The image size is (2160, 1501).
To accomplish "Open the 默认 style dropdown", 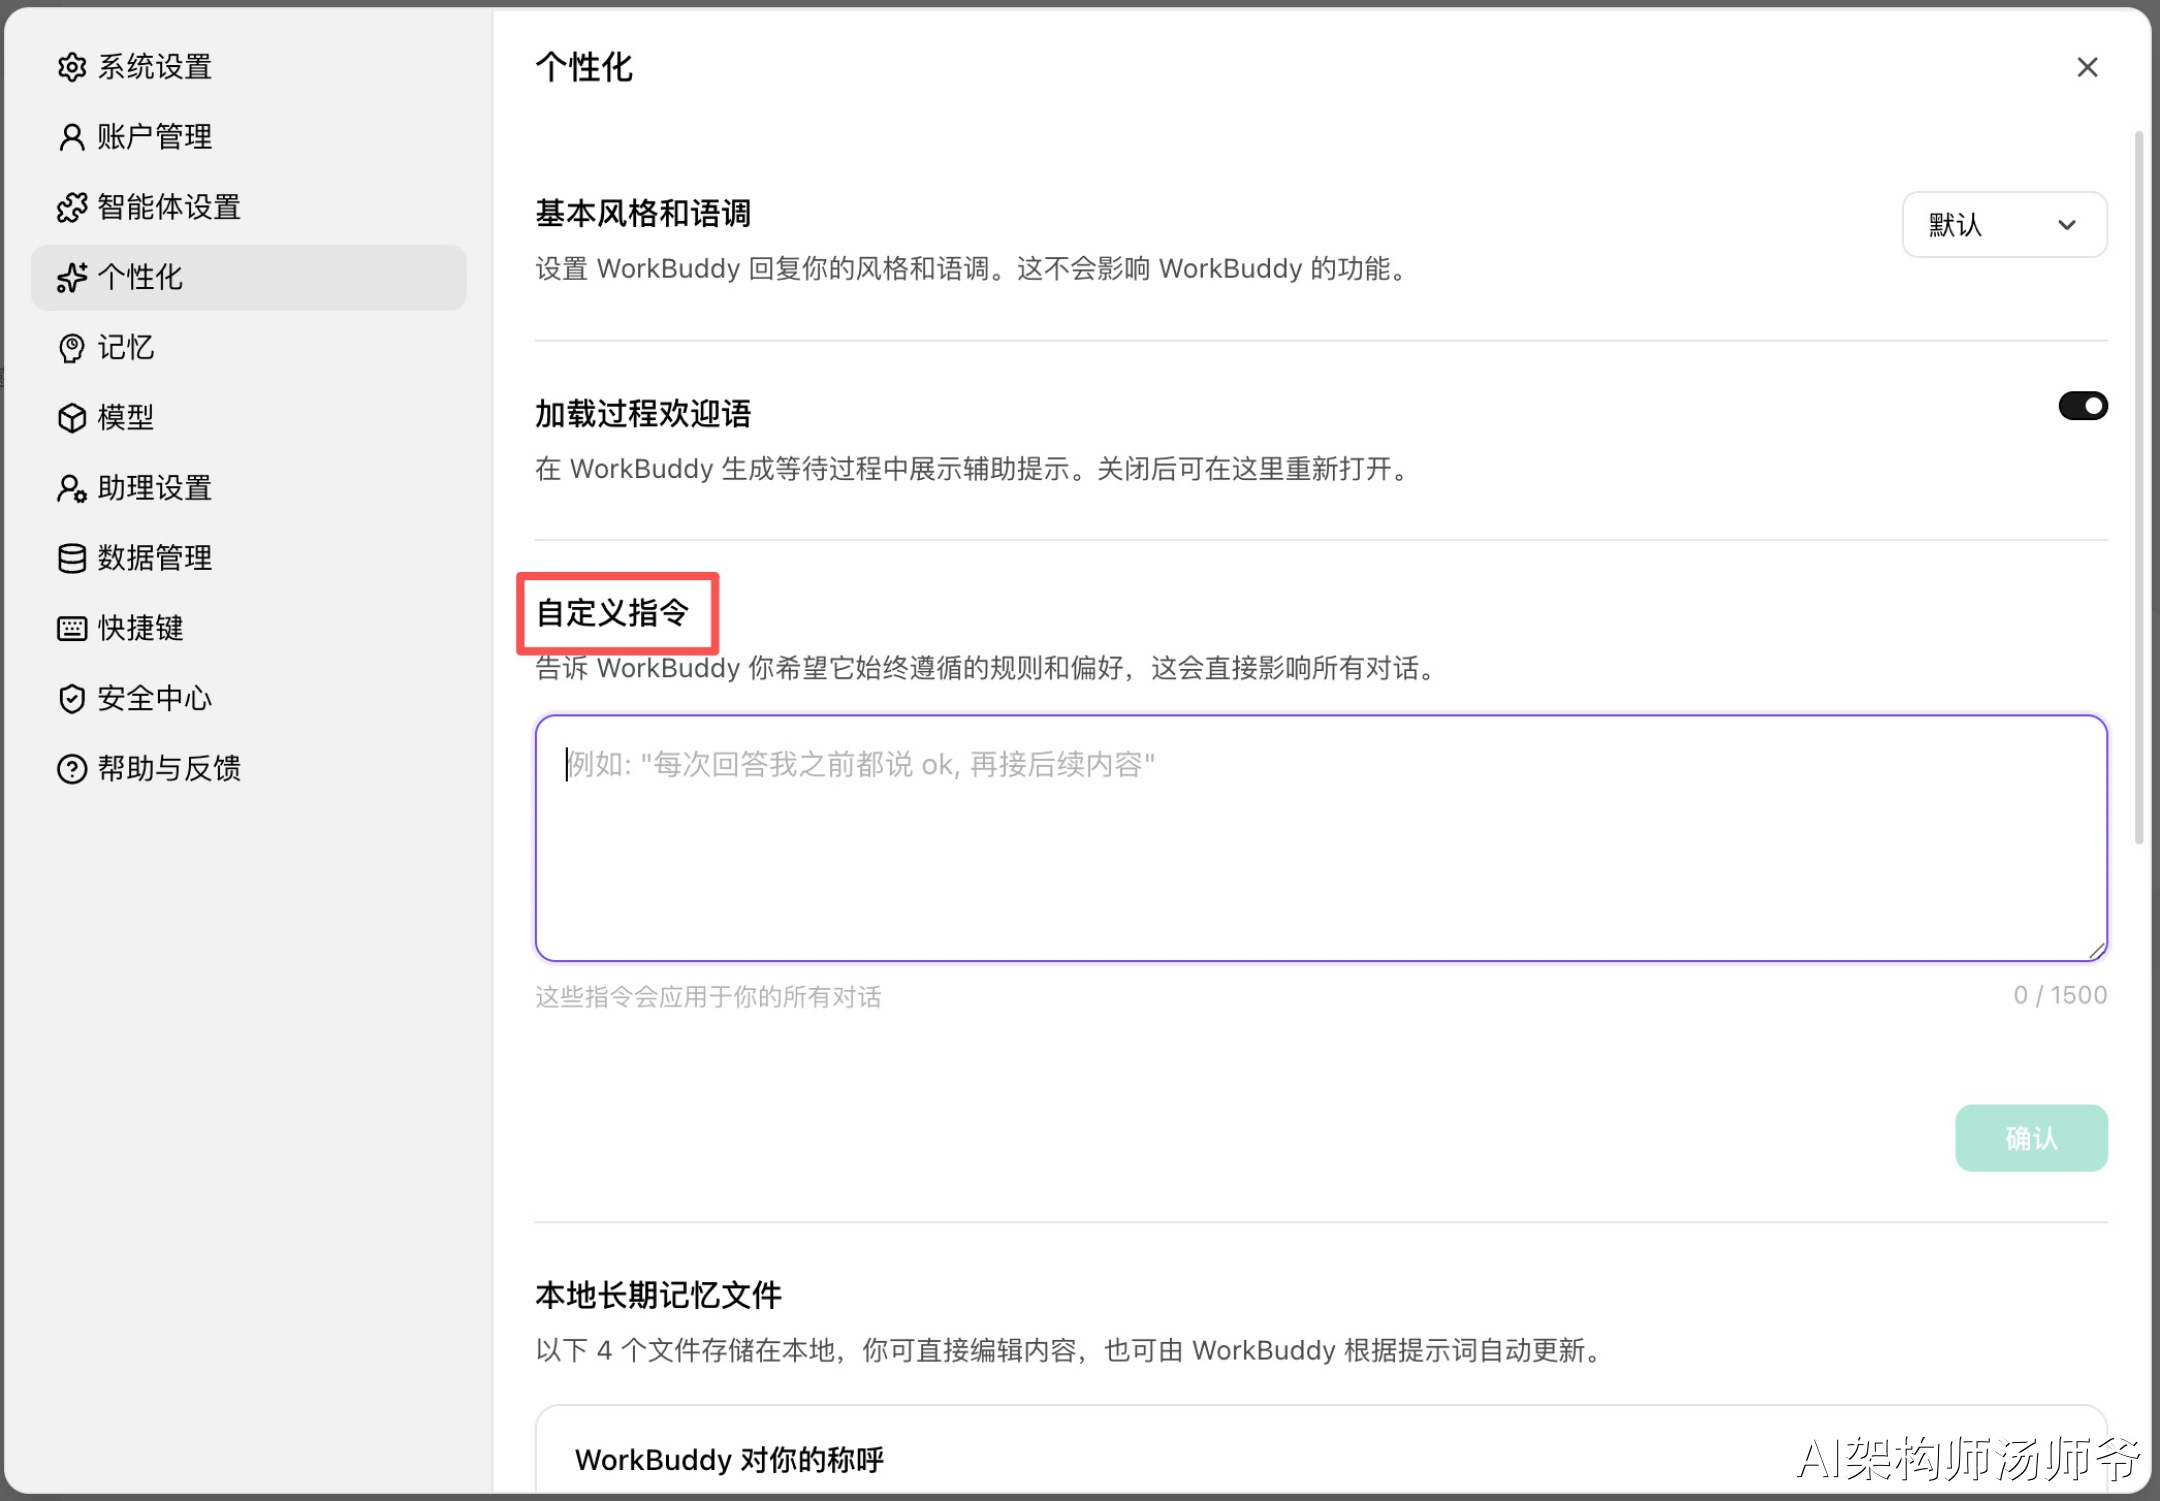I will [2004, 225].
